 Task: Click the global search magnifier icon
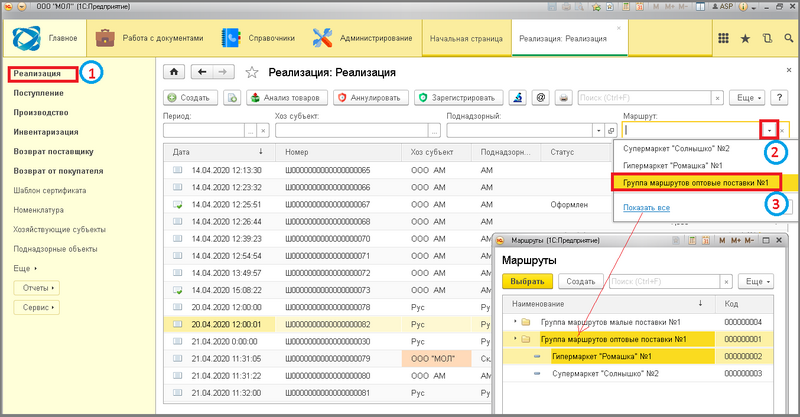(789, 38)
